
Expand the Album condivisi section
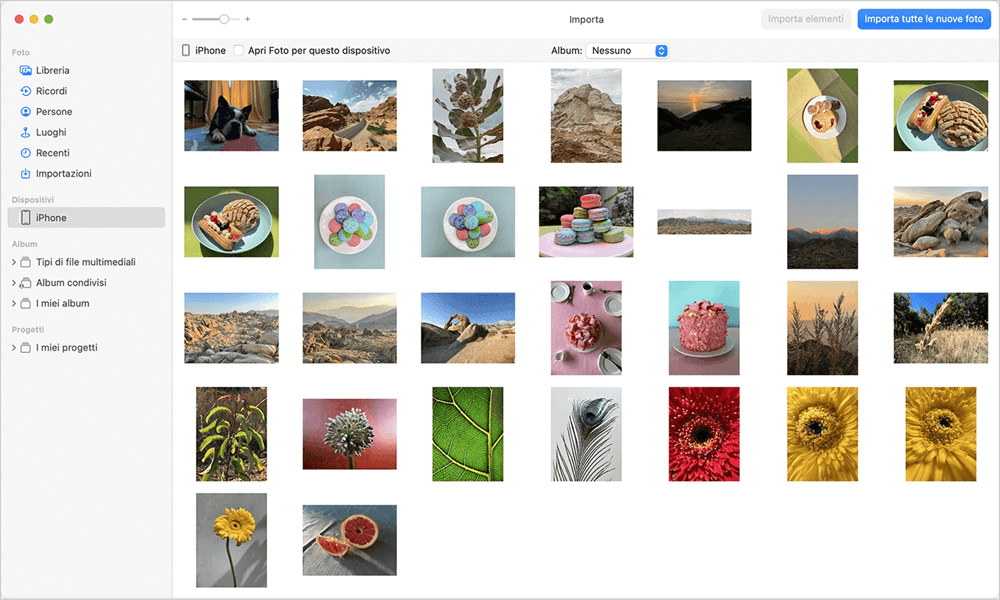14,283
